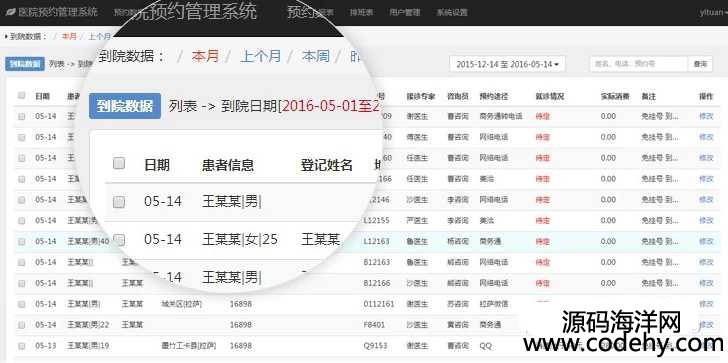Select the magnified 本月 filter link
Viewport: 728px width, 363px height.
click(205, 56)
